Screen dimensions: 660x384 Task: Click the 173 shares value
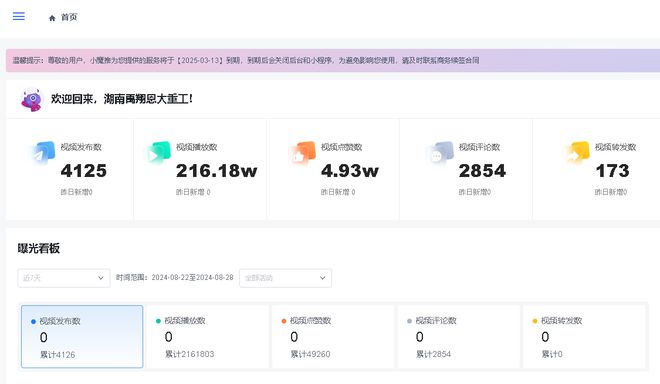coord(612,171)
